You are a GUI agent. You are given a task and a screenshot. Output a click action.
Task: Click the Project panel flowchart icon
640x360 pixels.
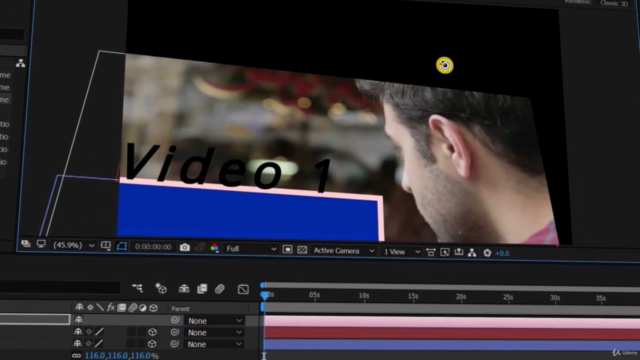click(x=20, y=63)
